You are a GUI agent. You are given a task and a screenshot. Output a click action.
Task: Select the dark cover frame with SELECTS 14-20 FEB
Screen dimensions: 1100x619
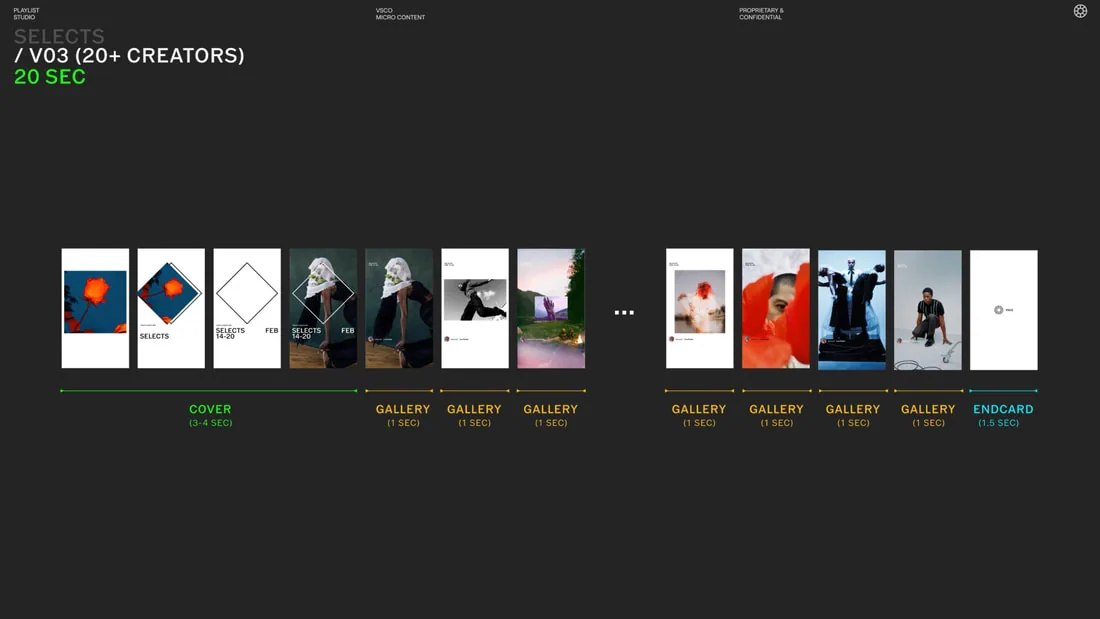click(323, 308)
